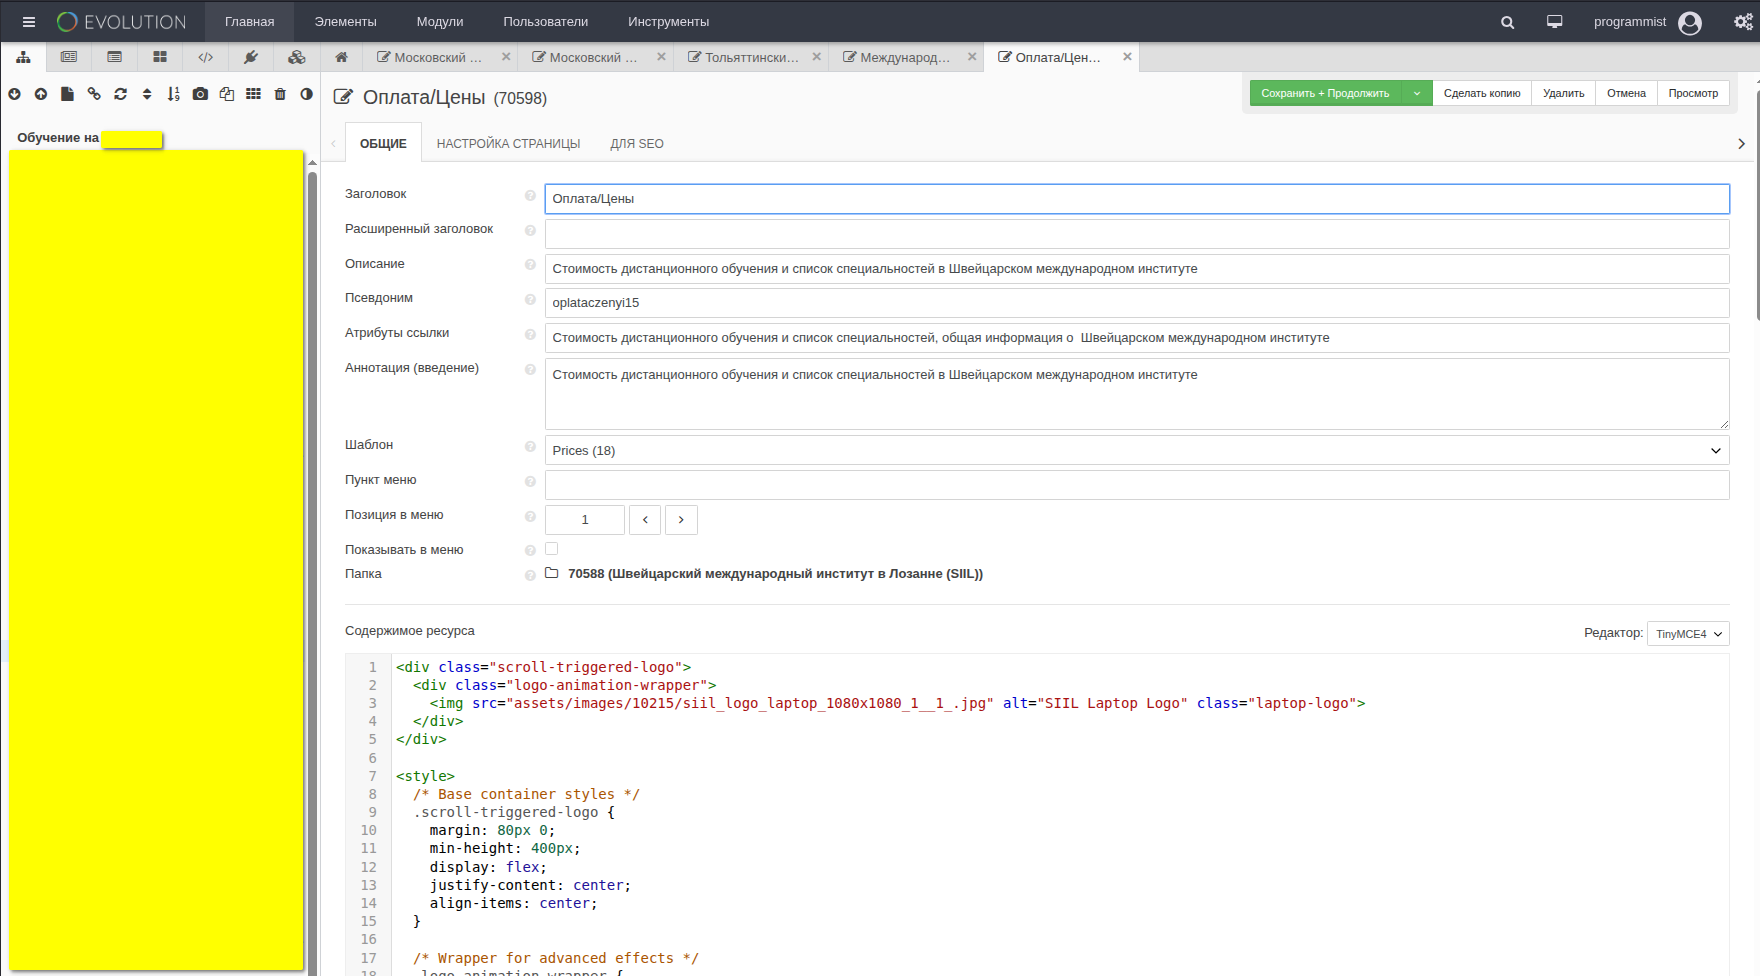Click the 'Сделать копию' button

[x=1481, y=93]
